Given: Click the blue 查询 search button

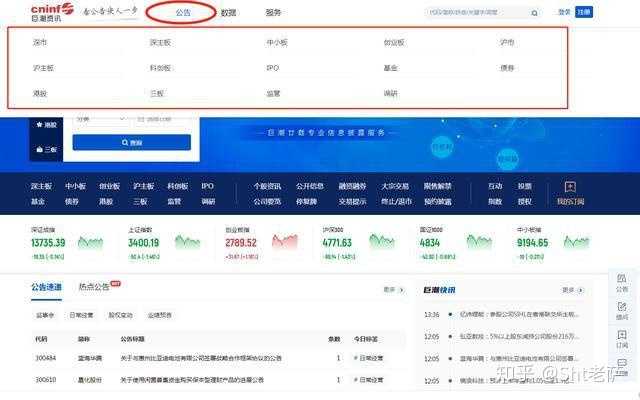Looking at the screenshot, I should (x=131, y=142).
